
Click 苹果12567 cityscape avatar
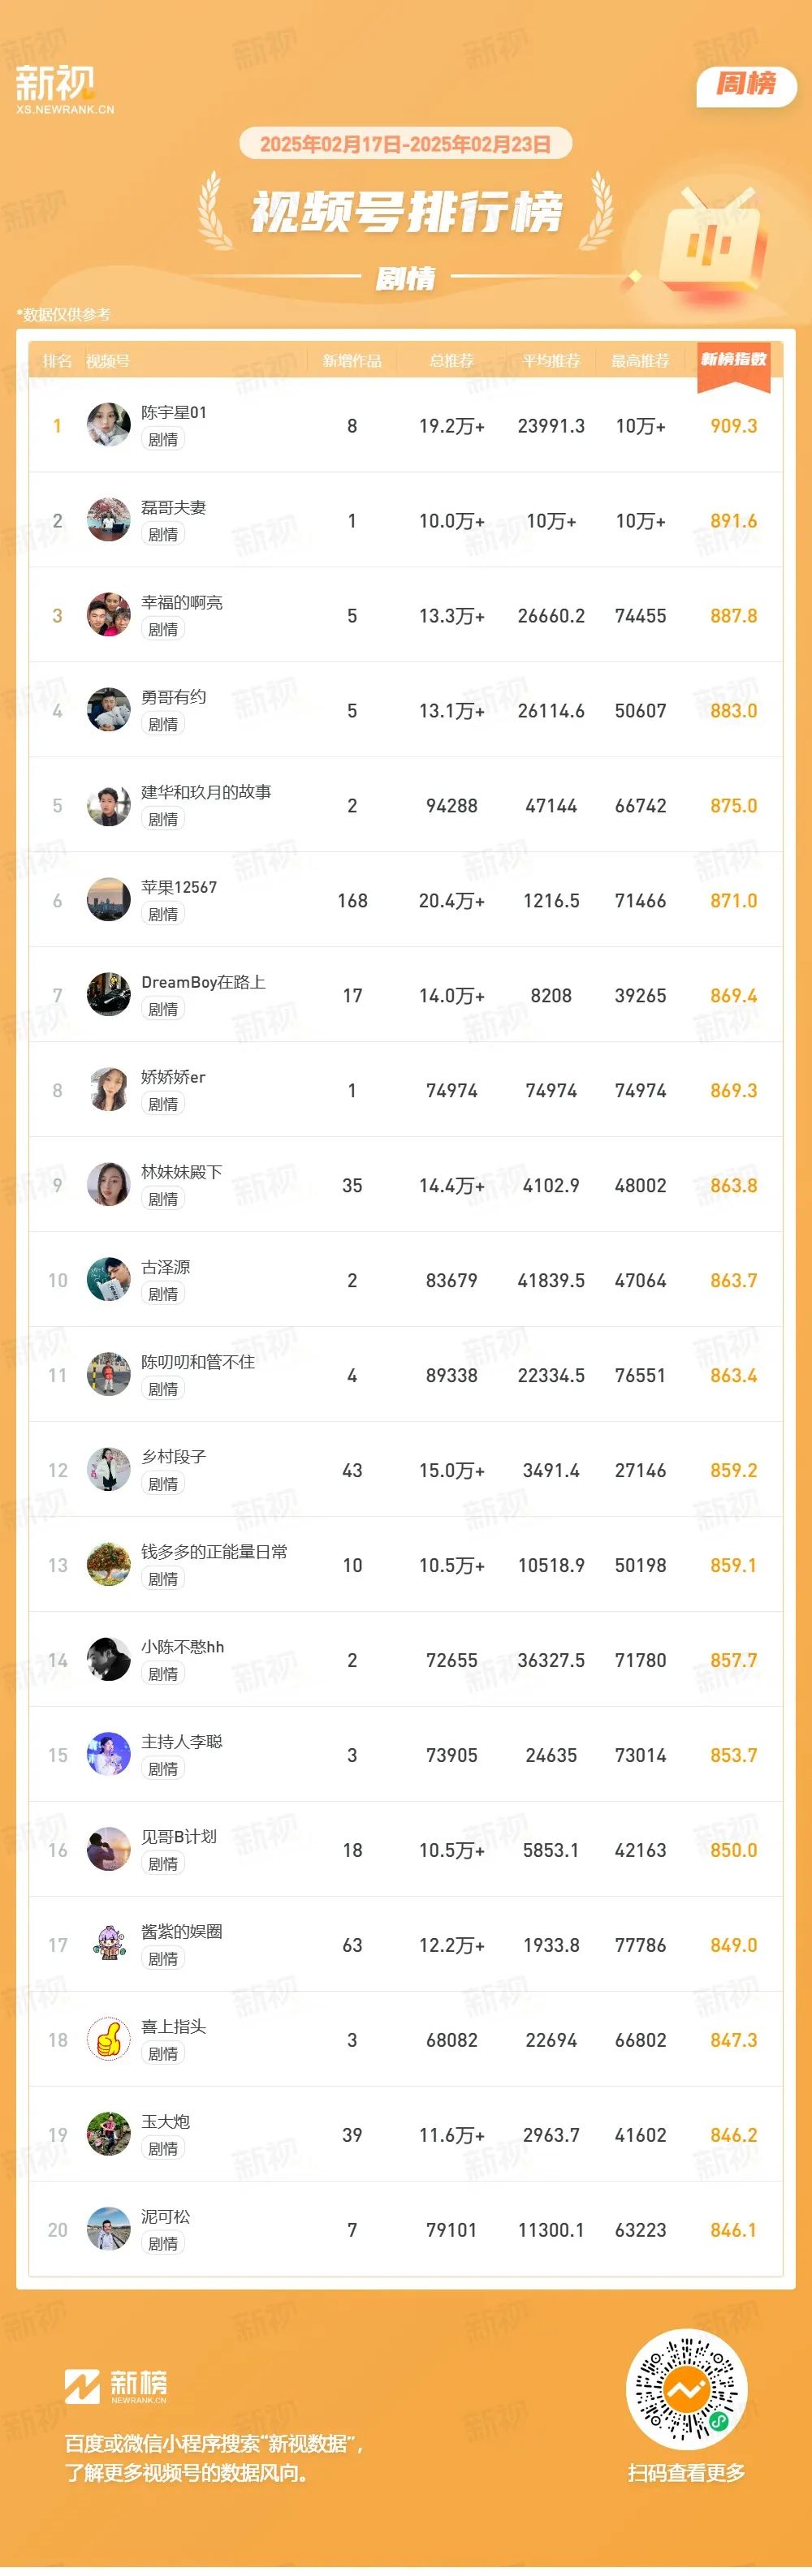click(109, 900)
